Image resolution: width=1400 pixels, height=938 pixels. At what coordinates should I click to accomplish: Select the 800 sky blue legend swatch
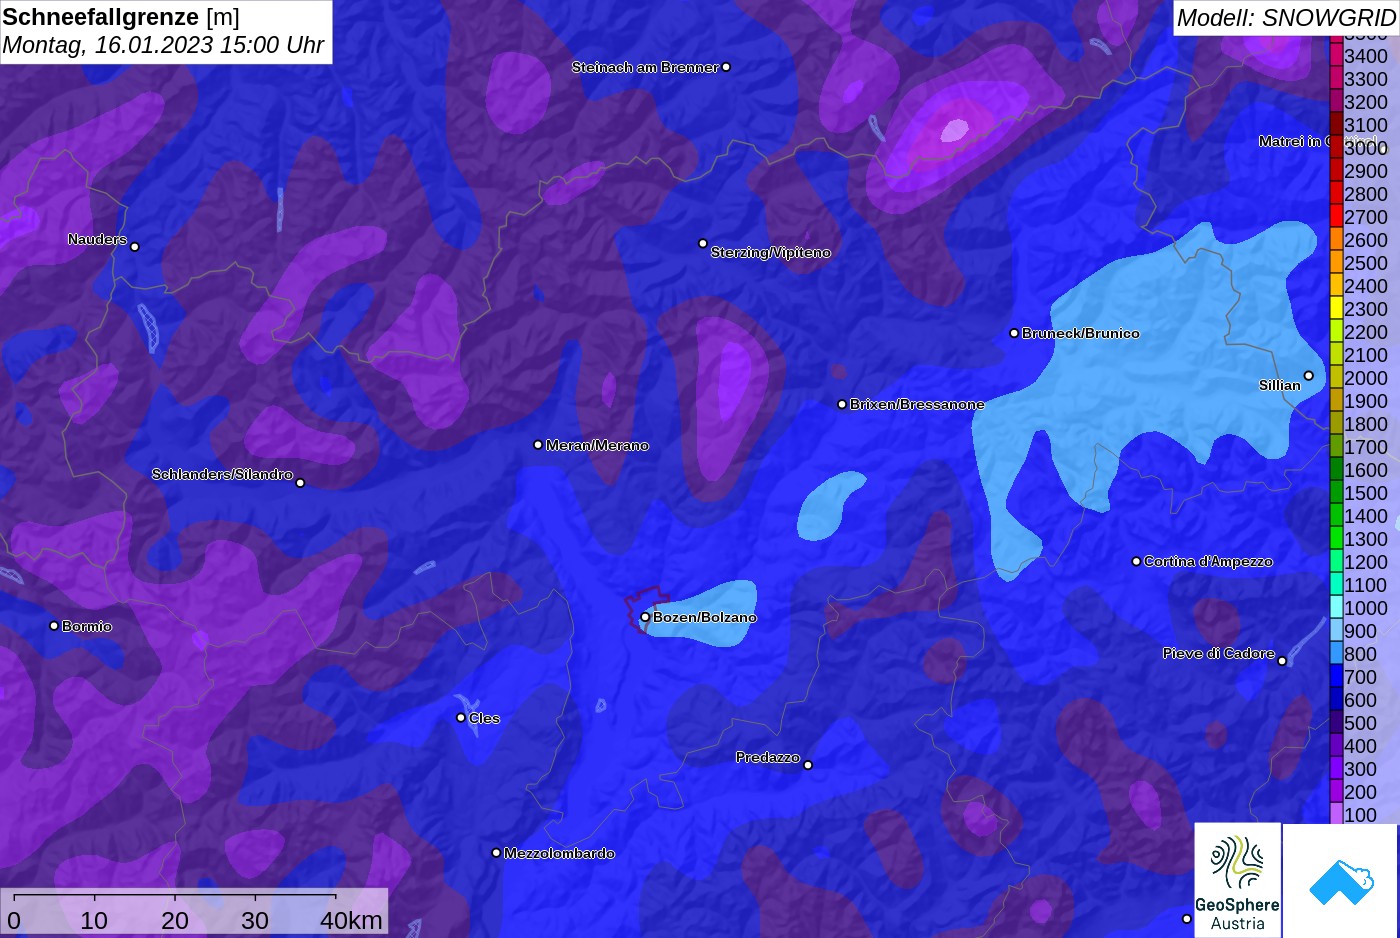point(1336,654)
